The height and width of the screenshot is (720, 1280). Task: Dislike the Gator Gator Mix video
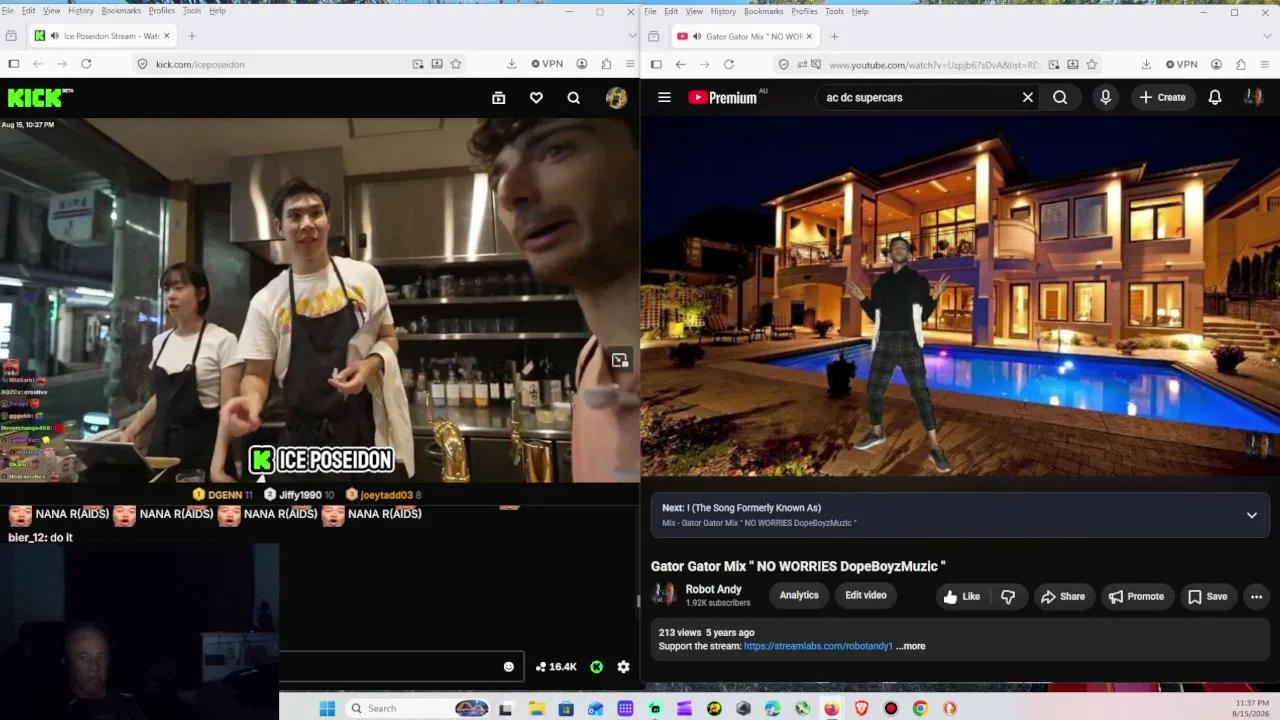pos(1008,597)
